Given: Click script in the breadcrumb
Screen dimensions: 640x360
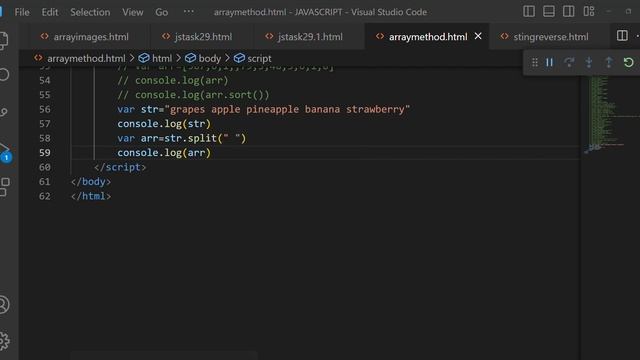Looking at the screenshot, I should click(x=259, y=58).
